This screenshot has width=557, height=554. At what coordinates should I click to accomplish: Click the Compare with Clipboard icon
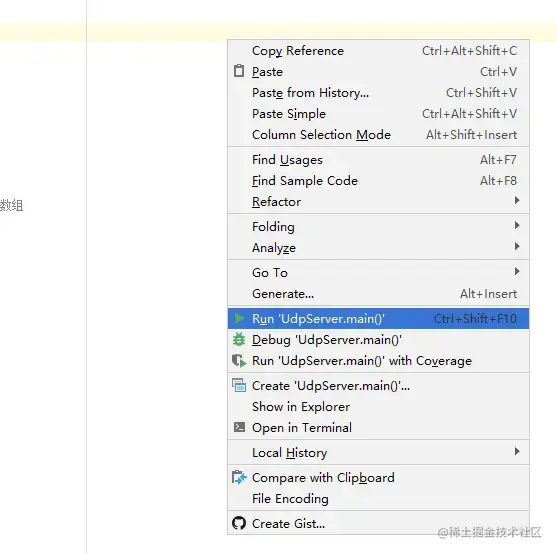239,477
